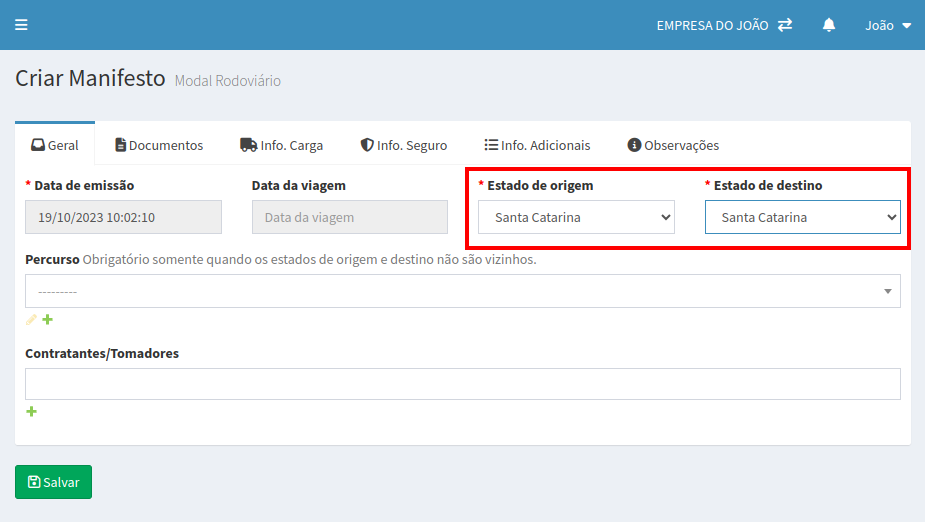
Task: Click the pencil edit icon under Percurso
Action: tap(31, 320)
